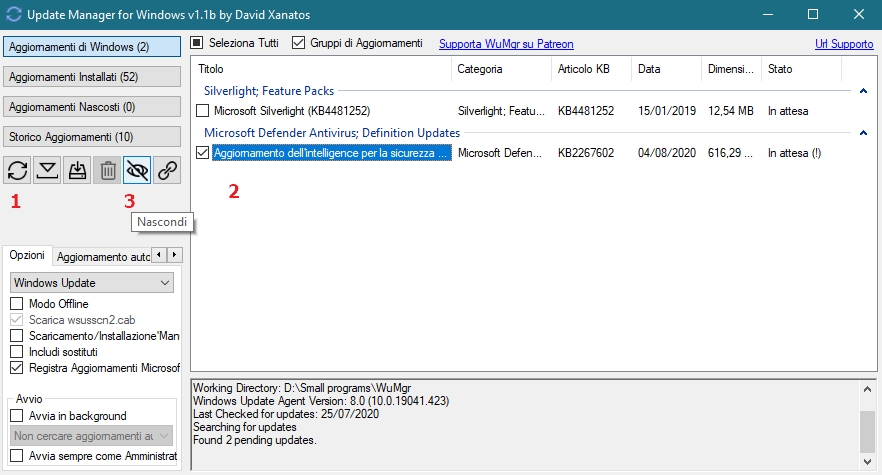882x475 pixels.
Task: Select Aggiornamento dell'intelligence per la sicurezza row
Action: 332,153
